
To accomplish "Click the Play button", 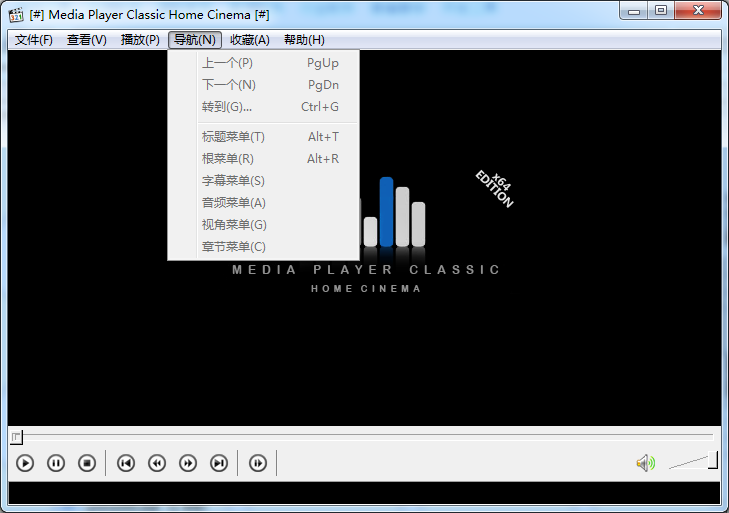I will point(26,463).
